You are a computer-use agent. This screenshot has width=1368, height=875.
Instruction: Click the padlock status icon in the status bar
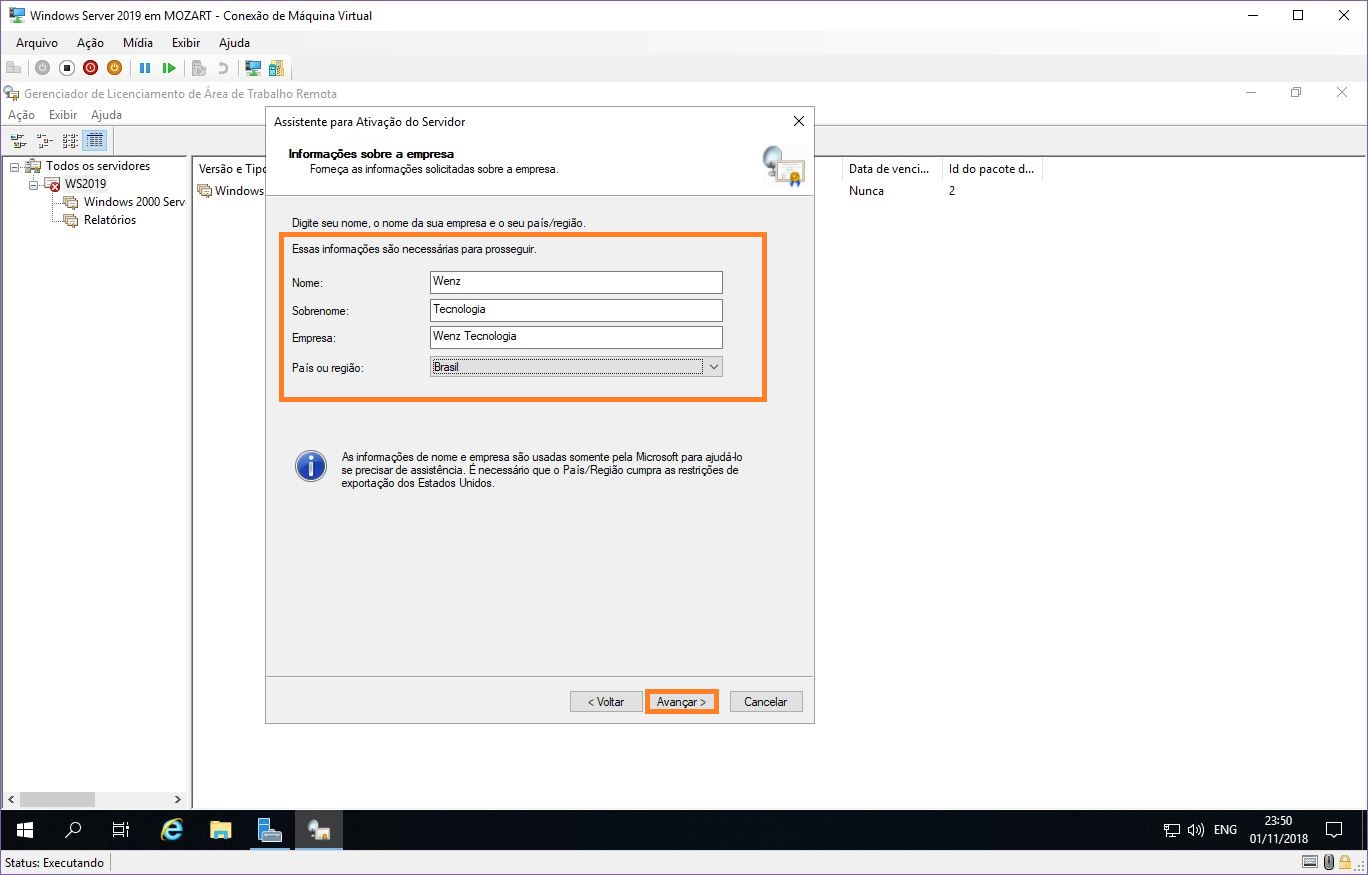point(1345,862)
